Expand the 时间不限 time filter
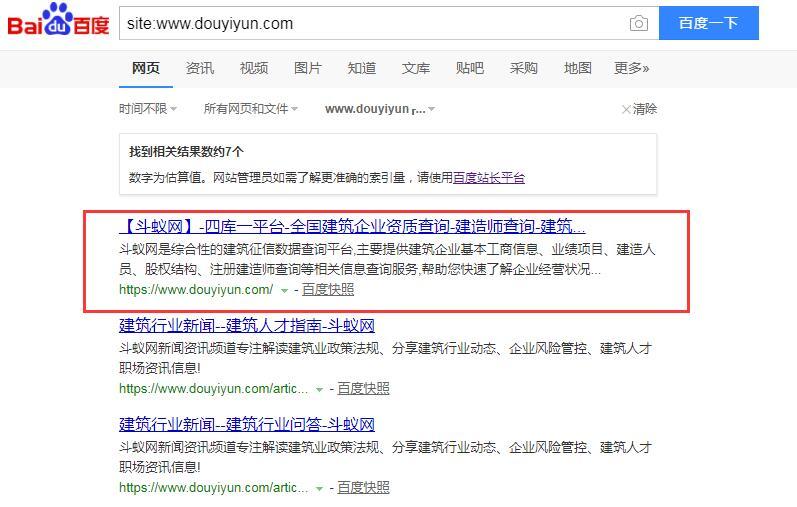797x507 pixels. click(x=147, y=109)
